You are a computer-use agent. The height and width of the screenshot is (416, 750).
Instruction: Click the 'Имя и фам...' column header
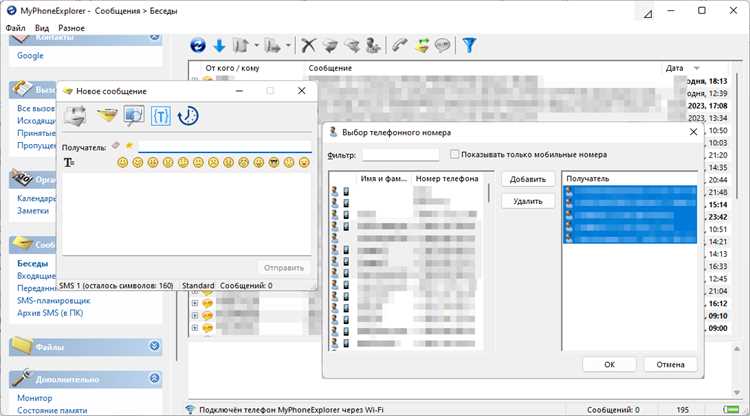click(x=384, y=178)
